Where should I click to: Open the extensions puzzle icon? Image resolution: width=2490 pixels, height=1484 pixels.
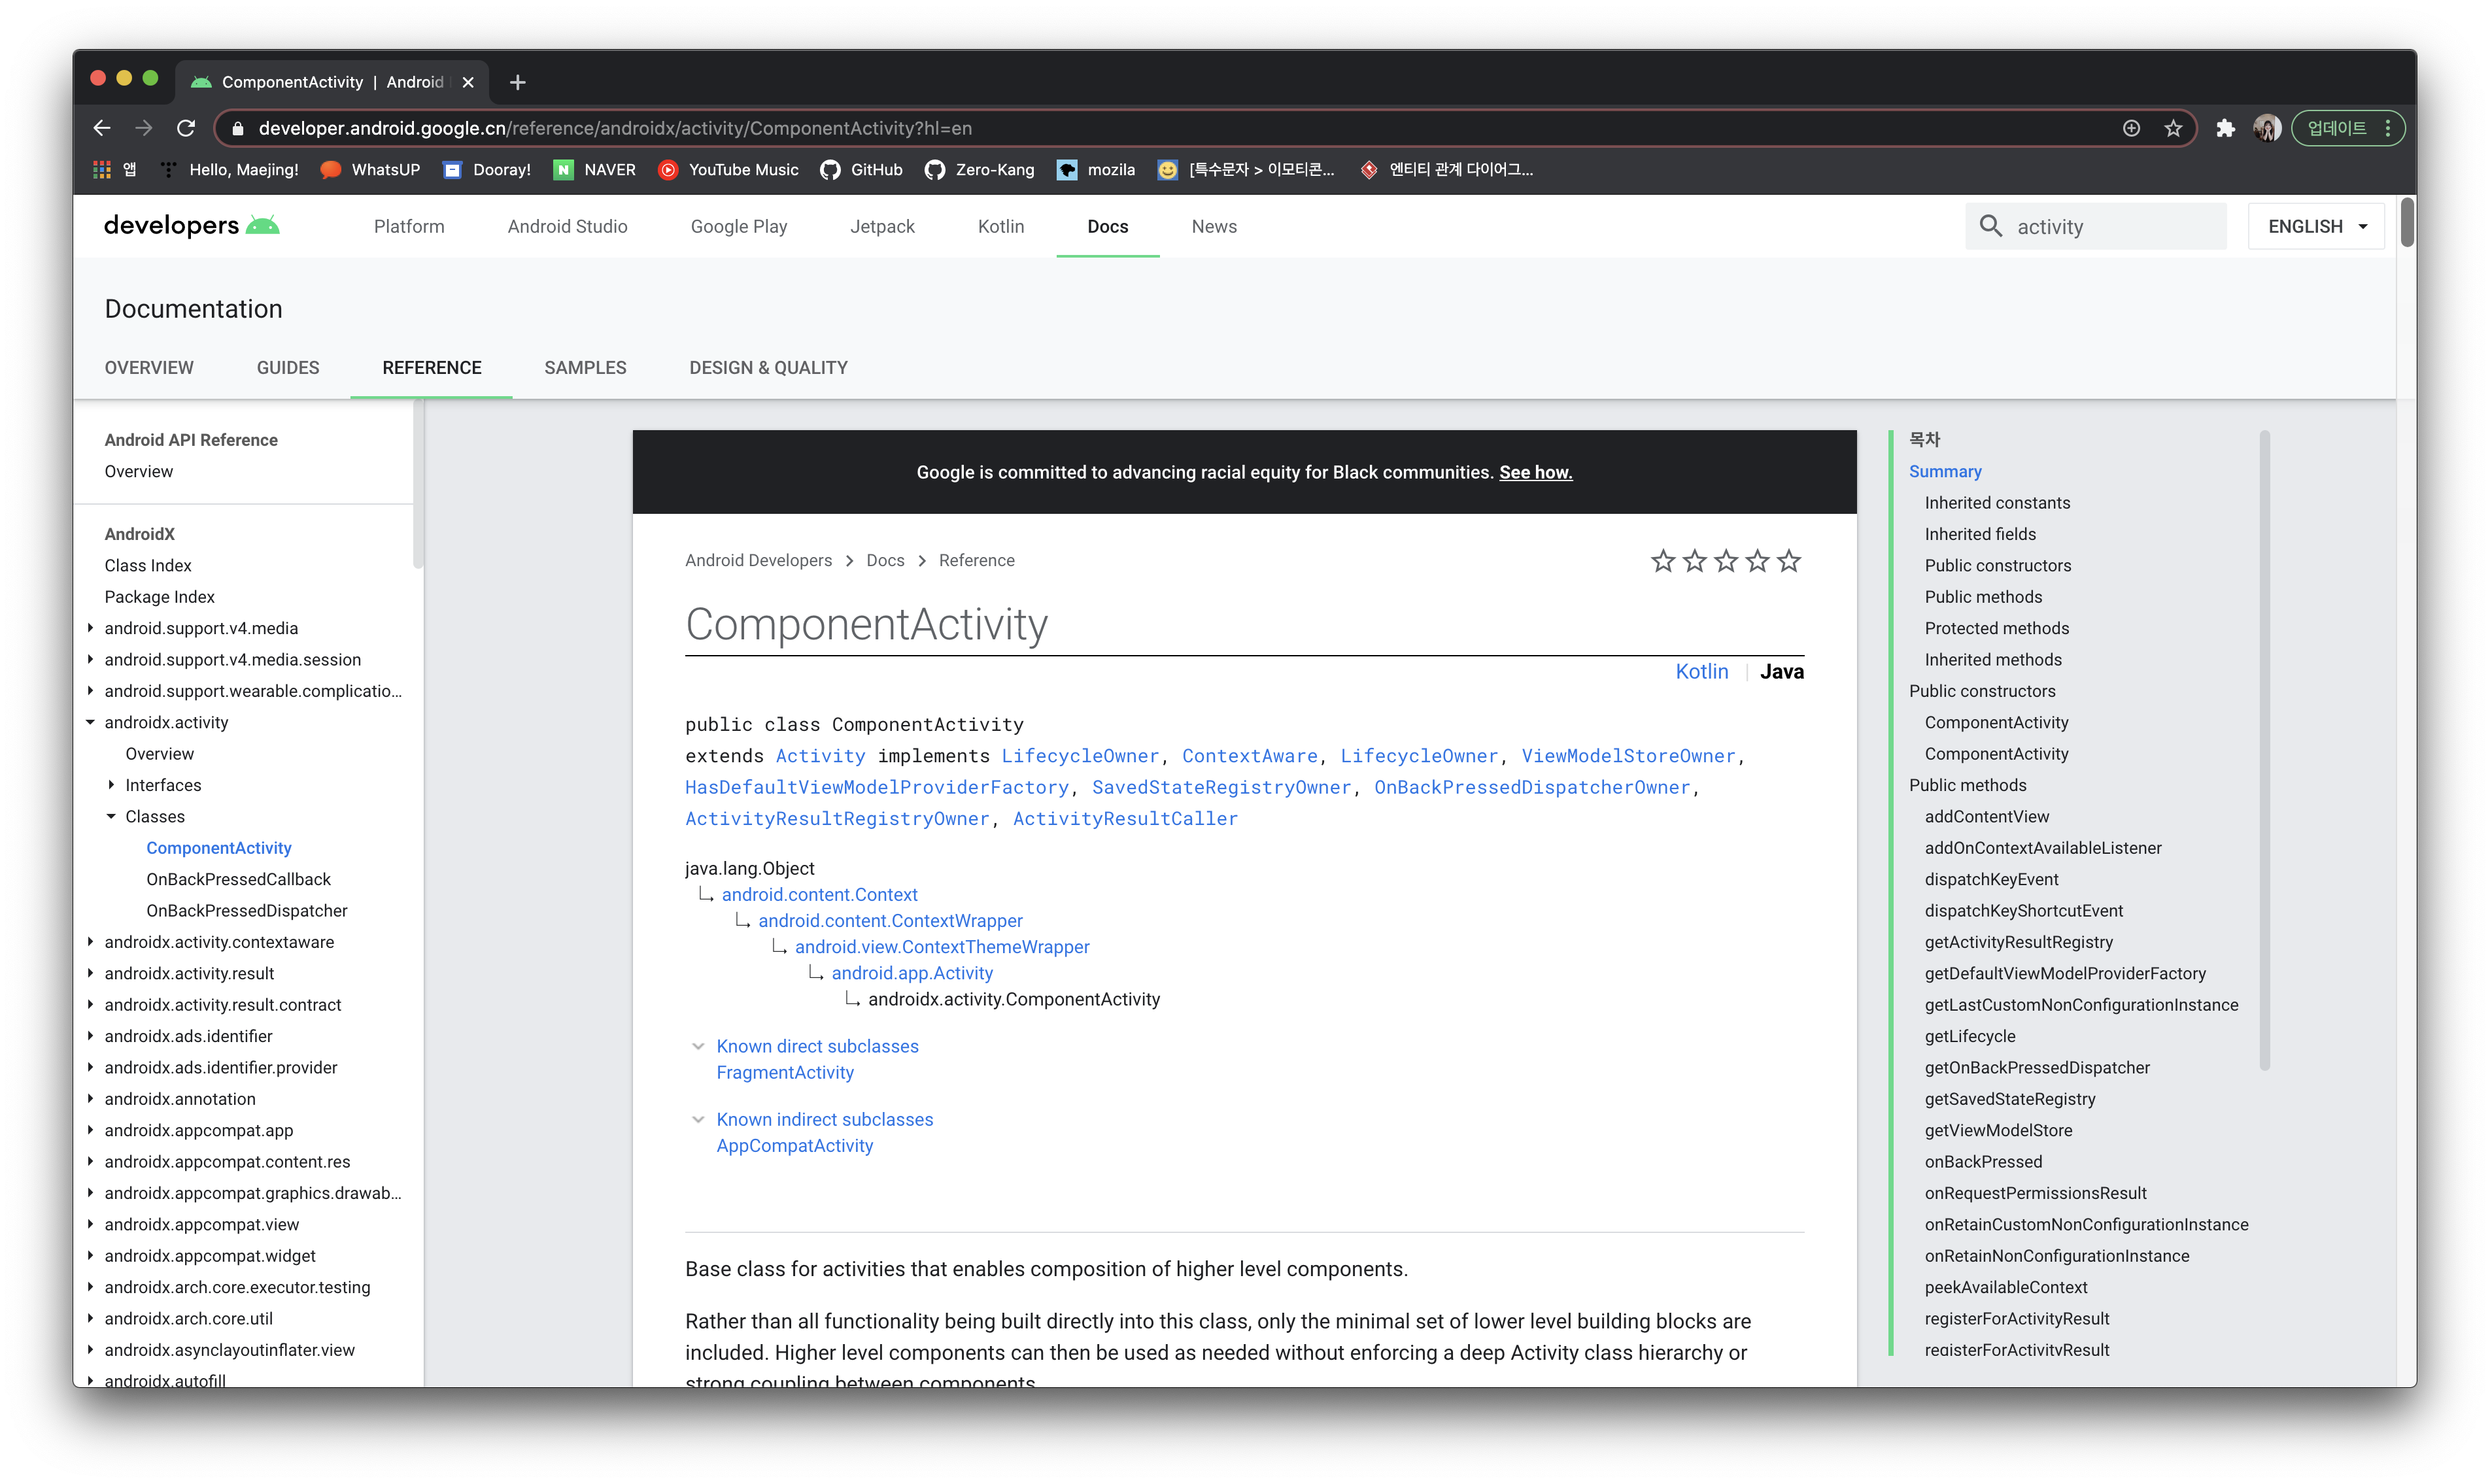2225,128
